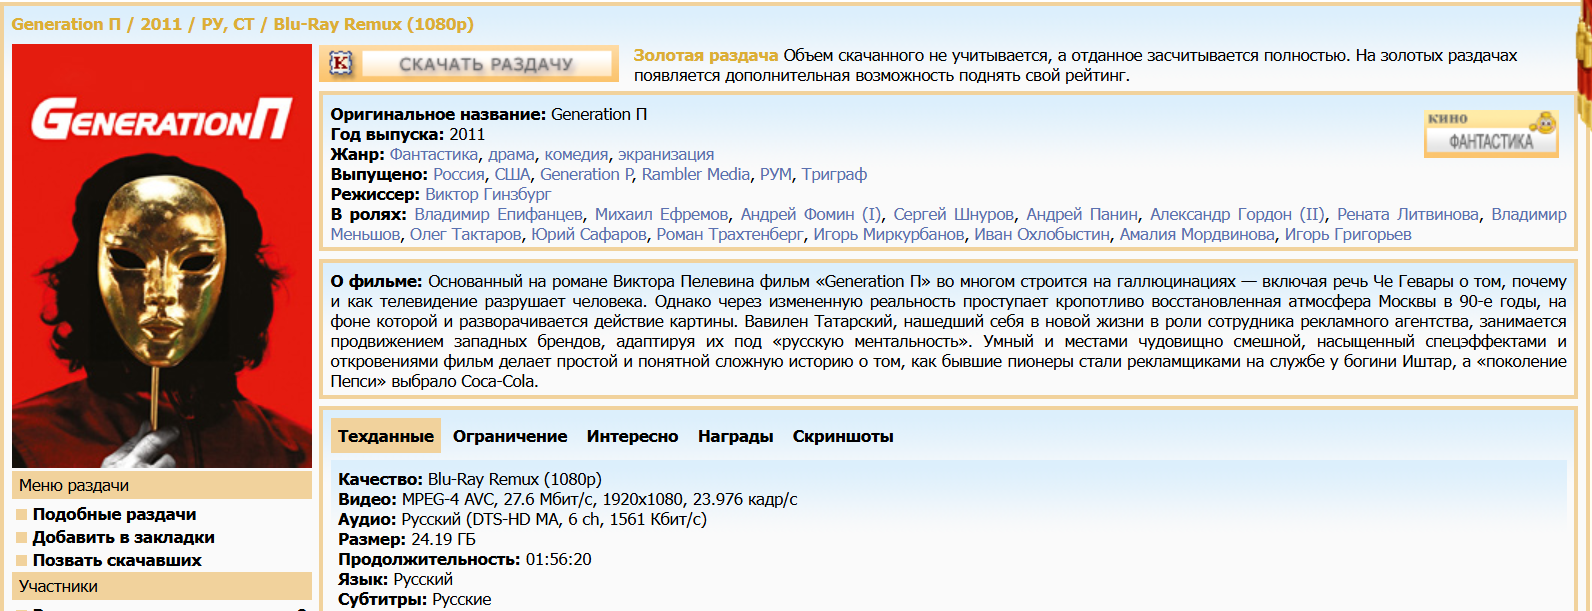Click the Золотая раздача label

click(706, 55)
